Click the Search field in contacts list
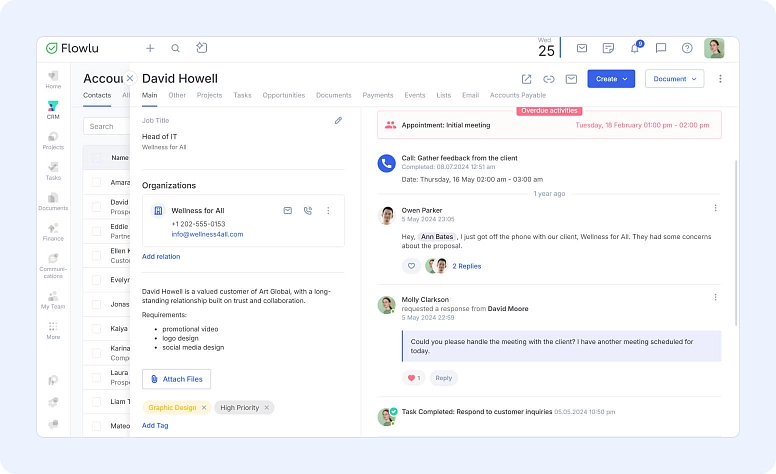This screenshot has height=474, width=776. (x=105, y=126)
